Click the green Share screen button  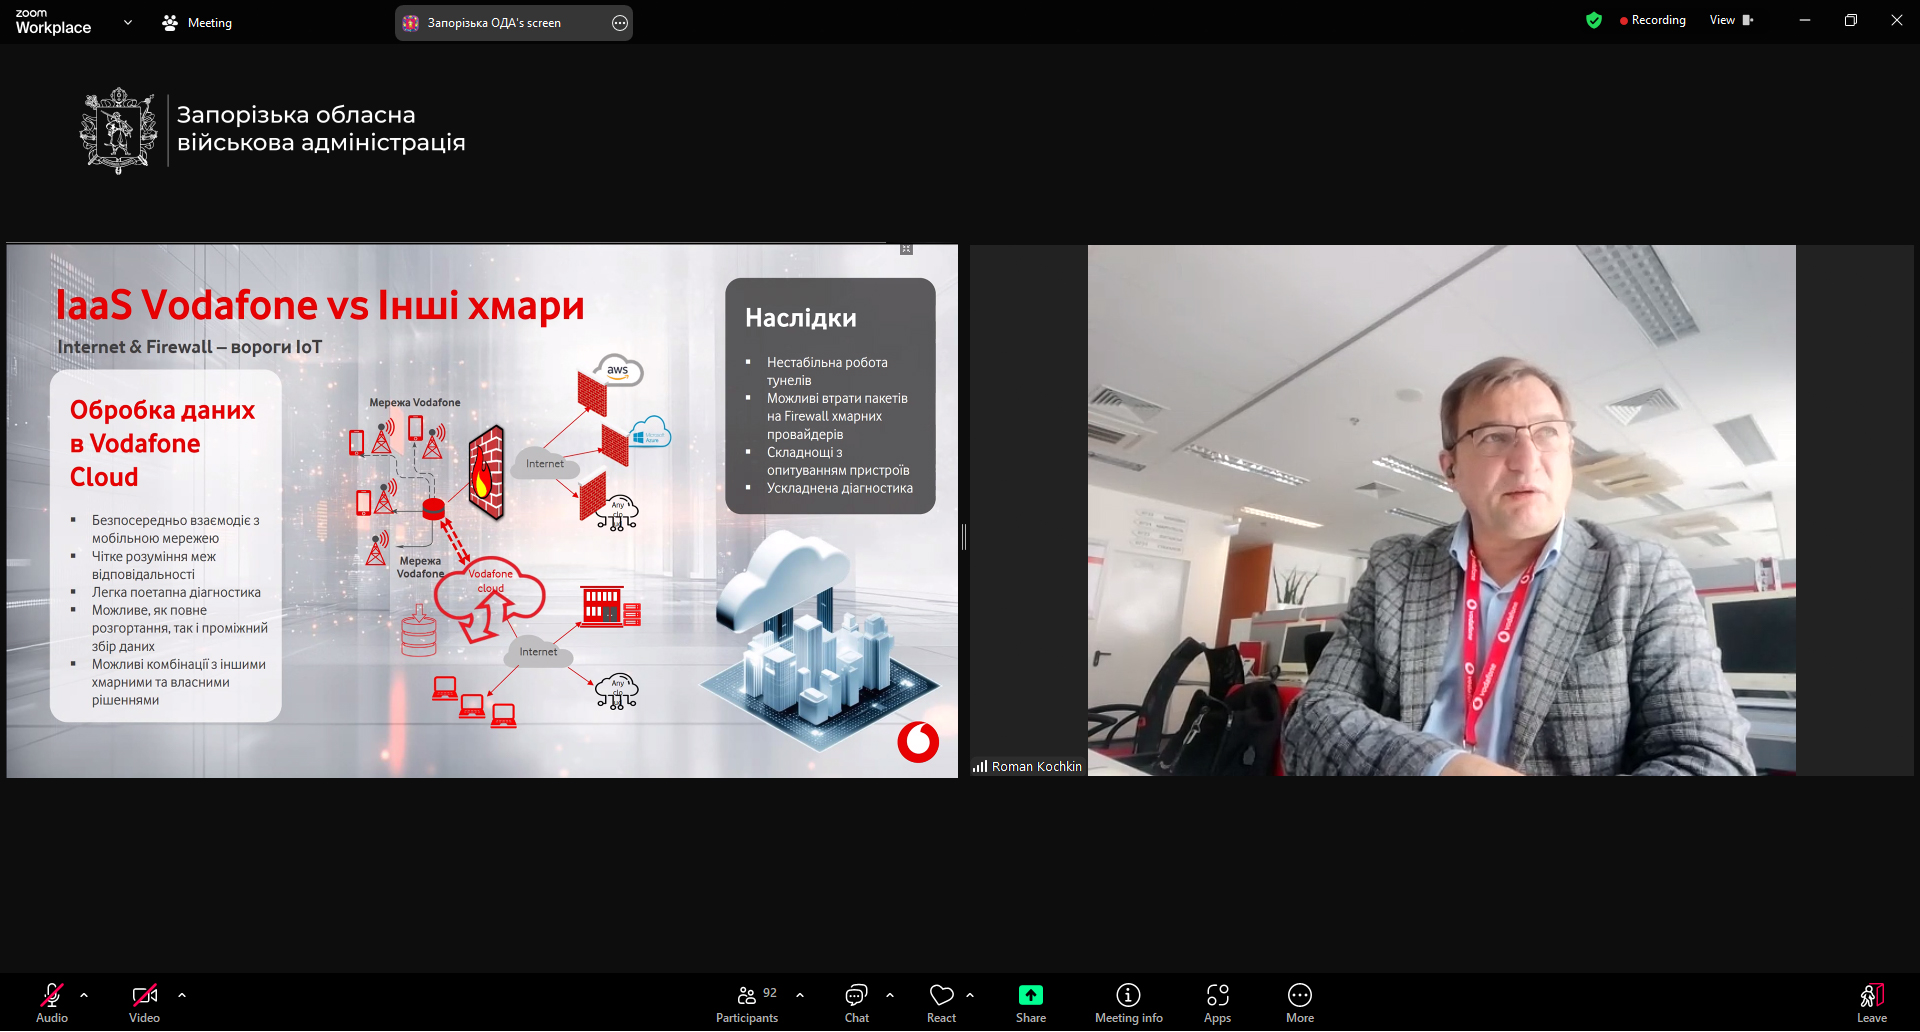click(1031, 1002)
